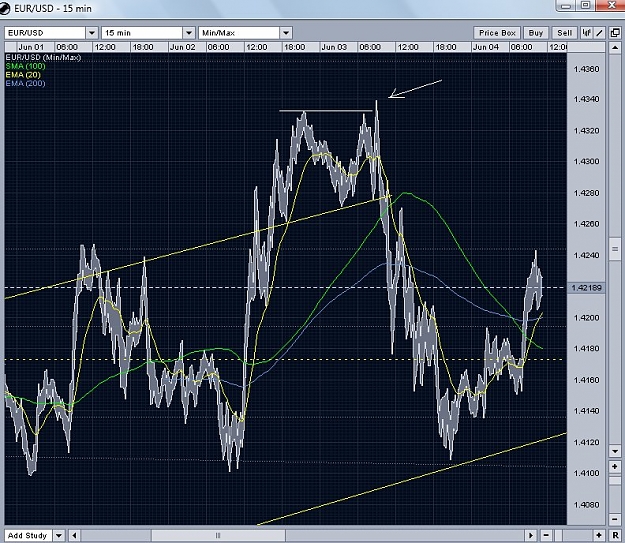Screen dimensions: 625x543
Task: Click the Jun 03 date header
Action: point(334,47)
